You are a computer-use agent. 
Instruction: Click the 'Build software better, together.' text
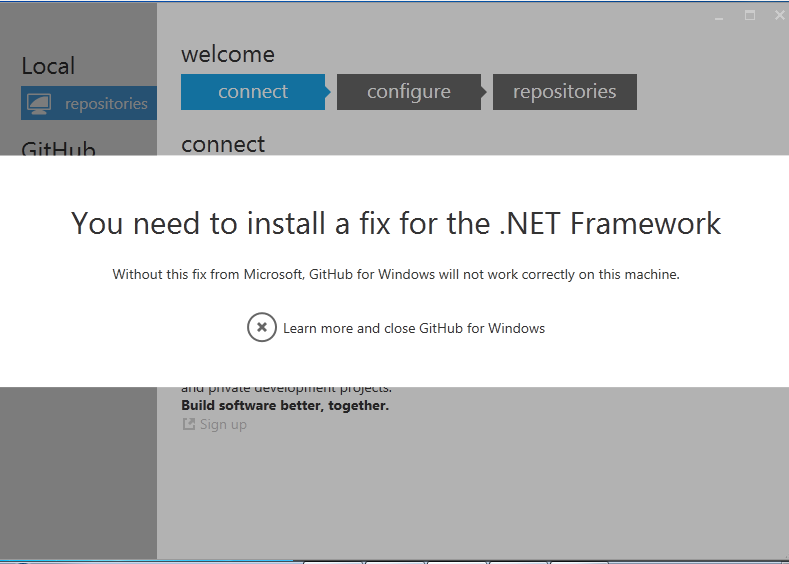tap(285, 406)
